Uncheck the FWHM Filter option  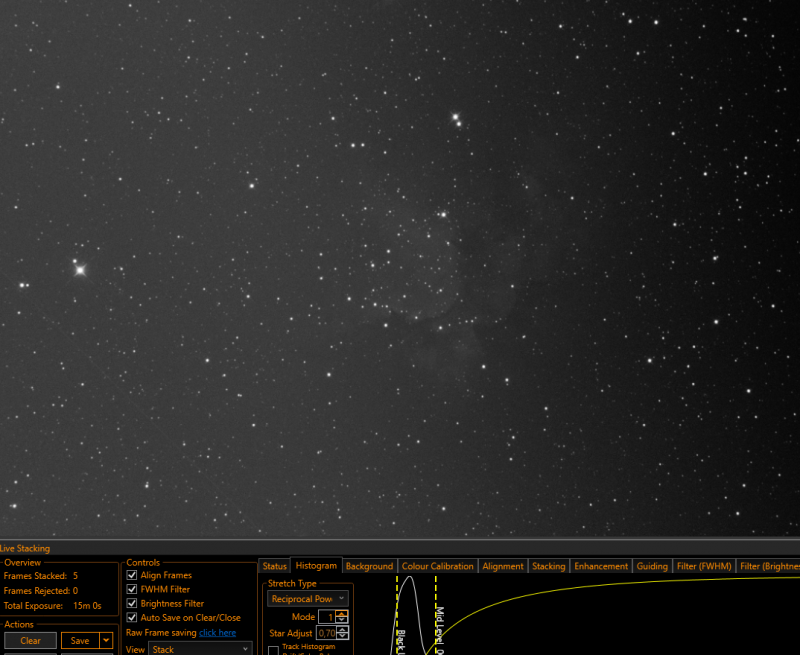(132, 589)
